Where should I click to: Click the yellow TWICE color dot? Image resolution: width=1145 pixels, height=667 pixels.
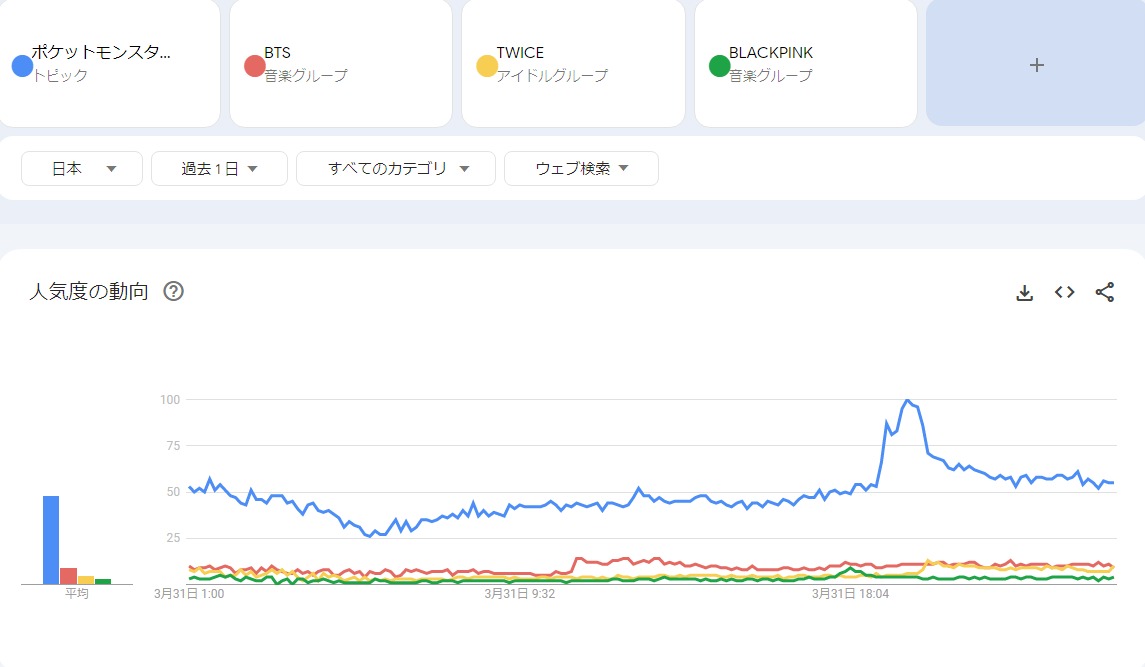(487, 66)
